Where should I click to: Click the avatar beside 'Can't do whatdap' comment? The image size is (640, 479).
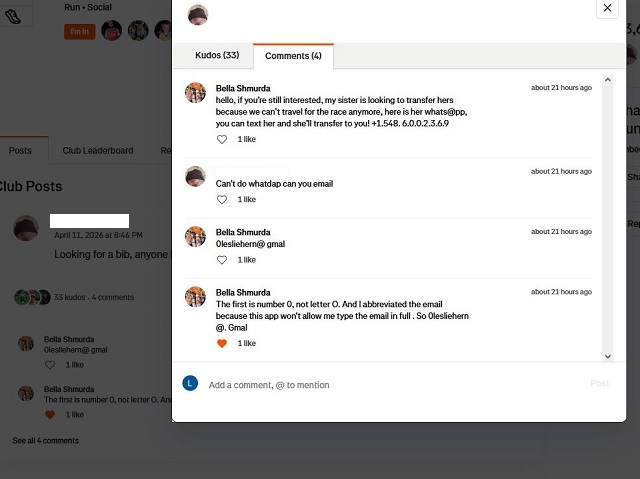click(196, 176)
